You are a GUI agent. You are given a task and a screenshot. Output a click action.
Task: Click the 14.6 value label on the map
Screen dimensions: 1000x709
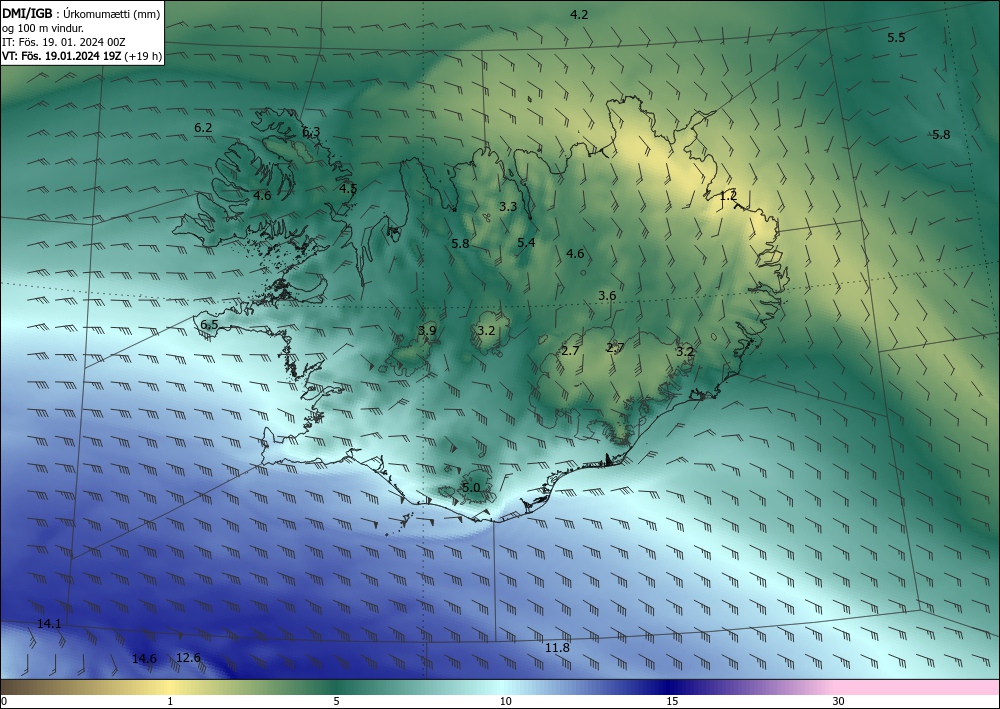144,659
